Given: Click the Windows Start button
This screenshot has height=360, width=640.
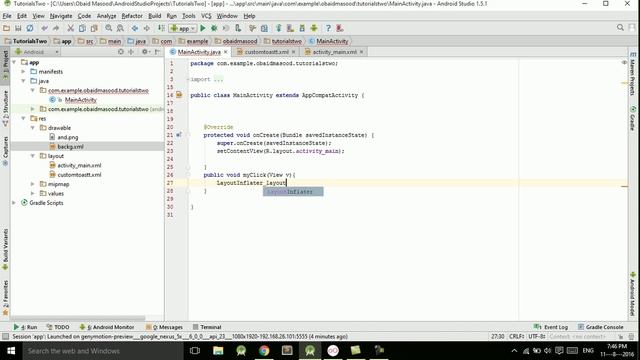Looking at the screenshot, I should click(11, 351).
